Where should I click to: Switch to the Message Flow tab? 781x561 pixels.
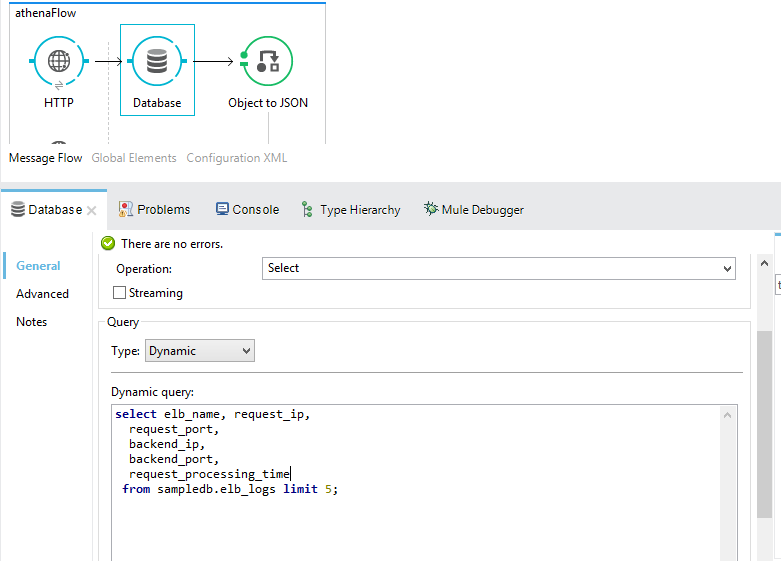(x=46, y=158)
